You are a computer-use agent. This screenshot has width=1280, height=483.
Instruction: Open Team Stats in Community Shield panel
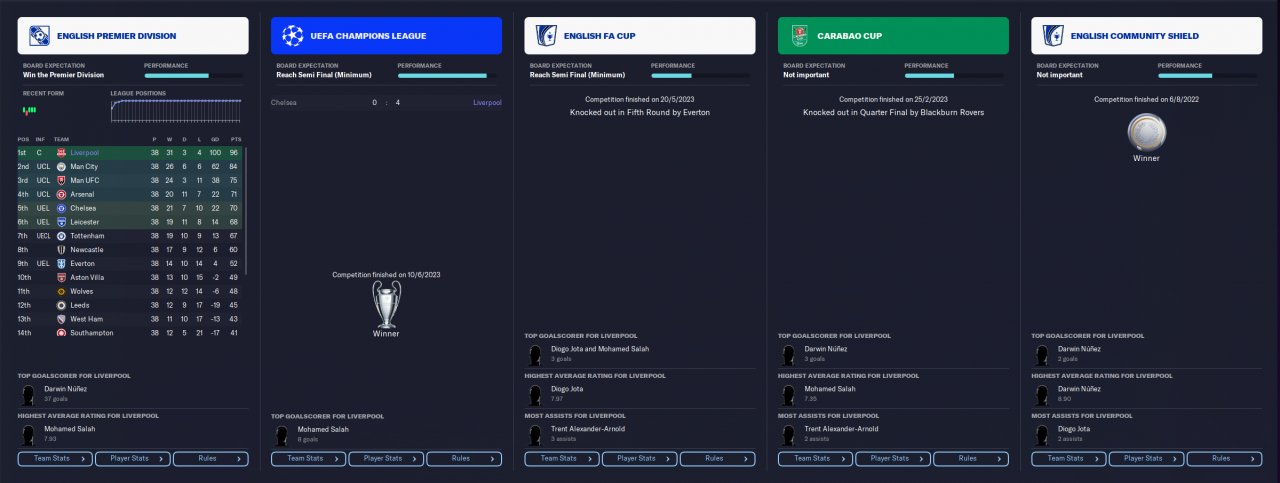(x=1069, y=459)
